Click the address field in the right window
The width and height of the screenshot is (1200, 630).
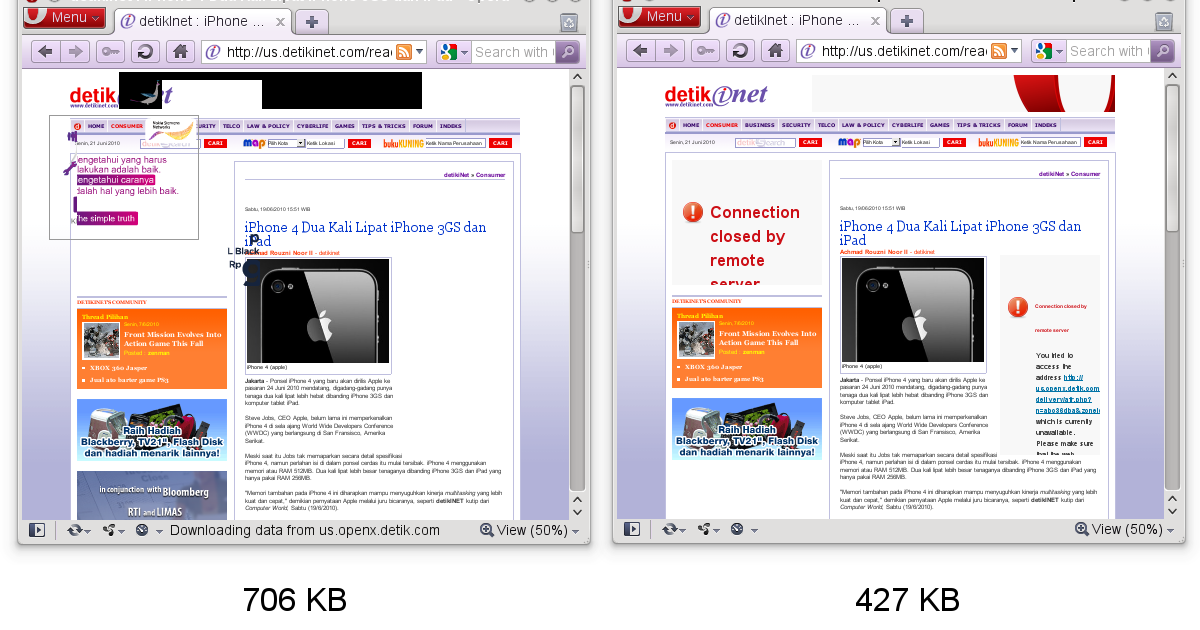click(903, 51)
